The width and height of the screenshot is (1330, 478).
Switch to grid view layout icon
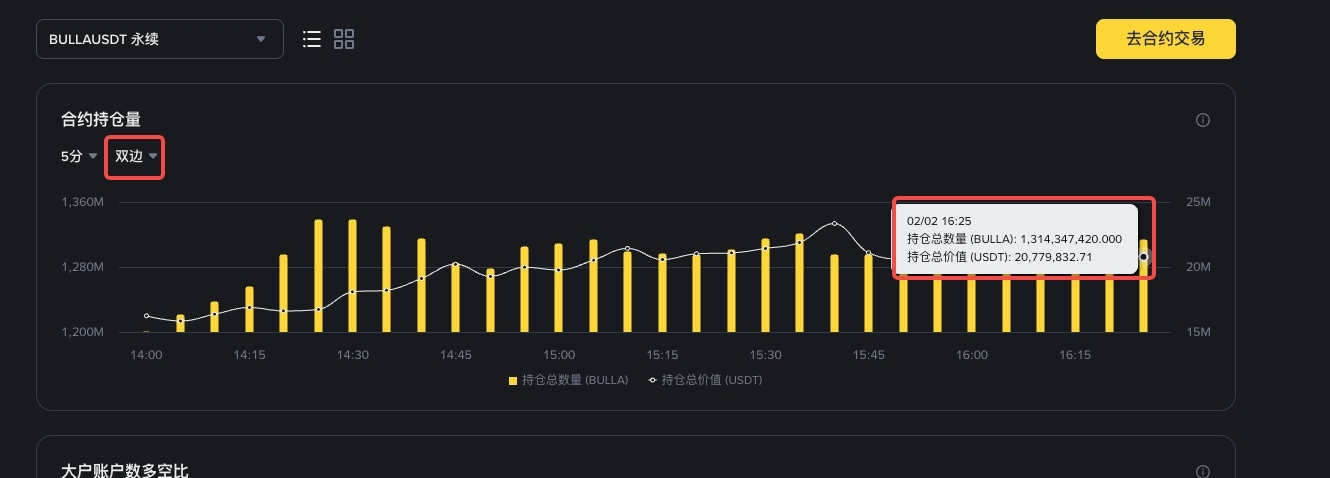tap(344, 39)
